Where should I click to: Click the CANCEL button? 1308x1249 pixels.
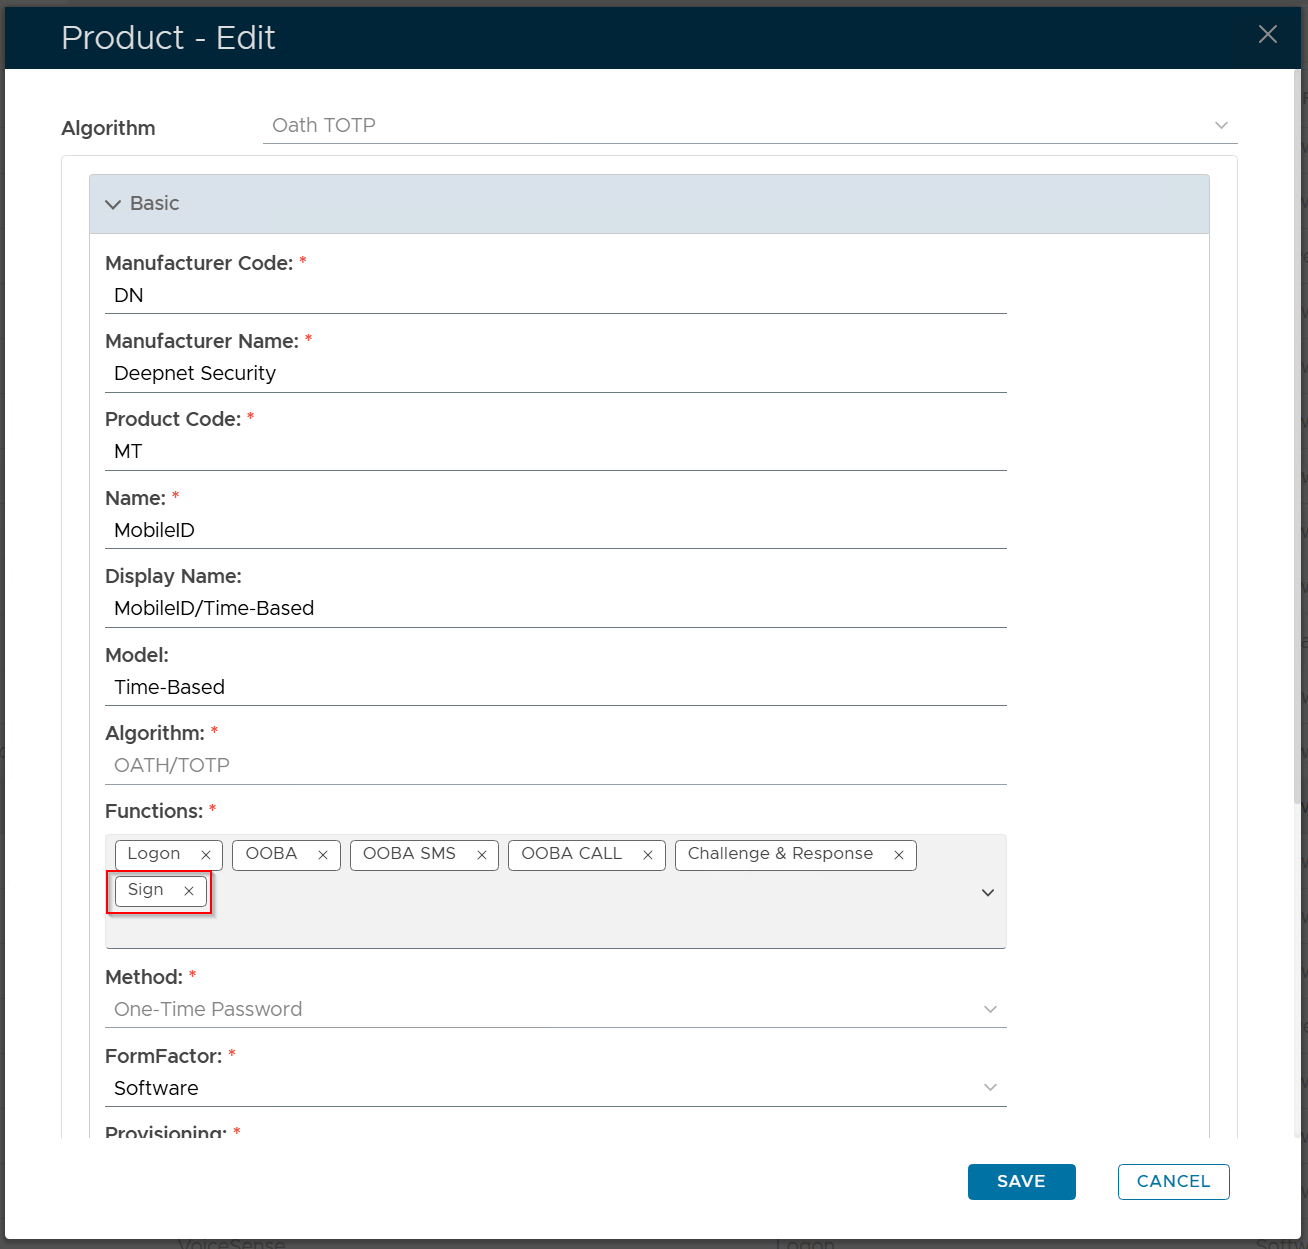[1173, 1181]
